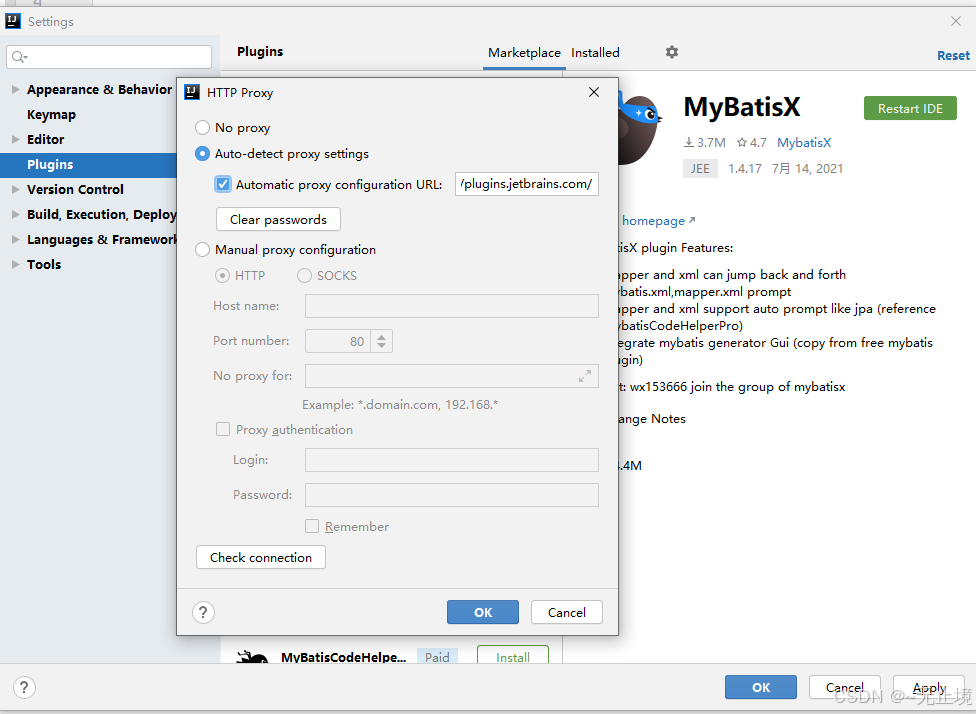This screenshot has width=976, height=714.
Task: Confirm HTTP Proxy dialog with OK
Action: tap(482, 612)
